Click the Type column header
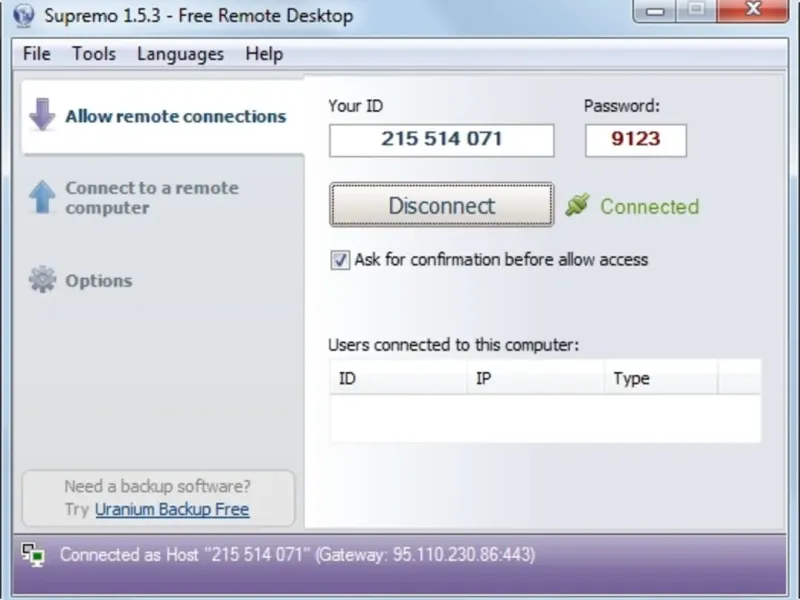This screenshot has height=600, width=800. coord(661,378)
